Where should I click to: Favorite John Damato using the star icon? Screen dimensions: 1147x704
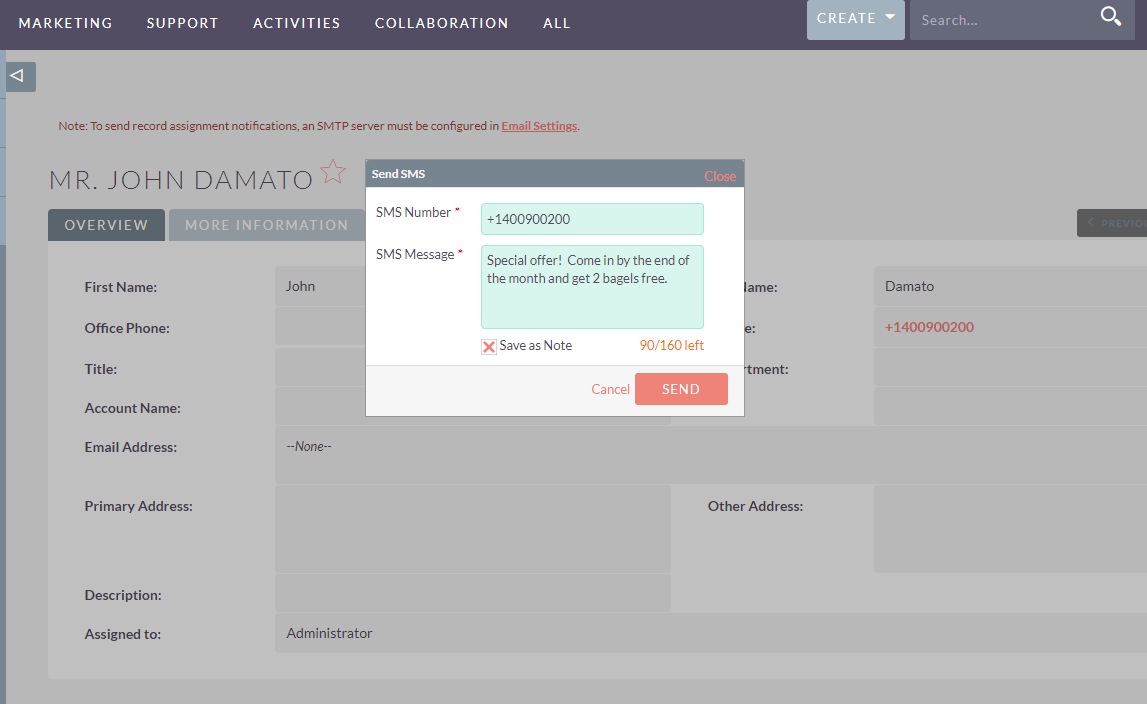(333, 172)
